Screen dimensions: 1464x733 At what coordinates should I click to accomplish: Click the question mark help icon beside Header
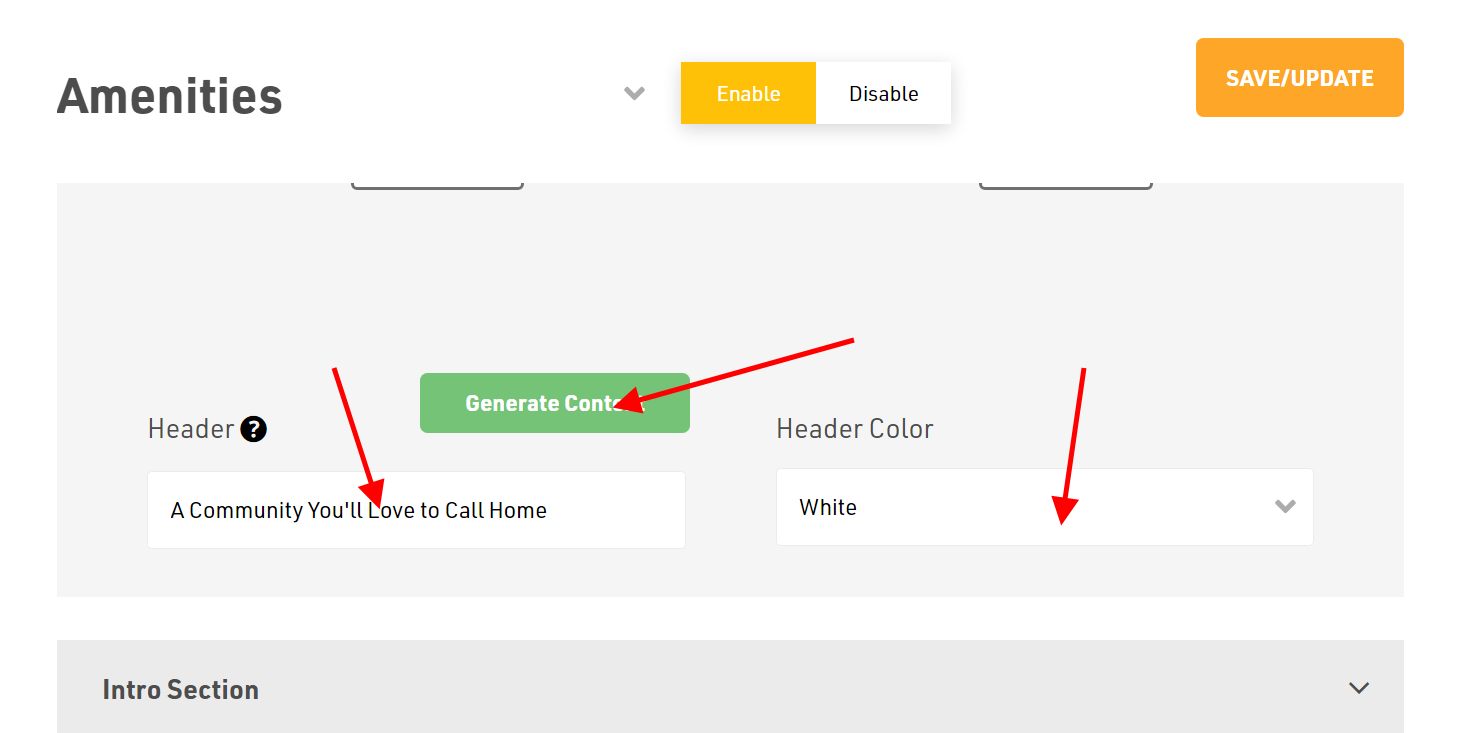pyautogui.click(x=254, y=430)
